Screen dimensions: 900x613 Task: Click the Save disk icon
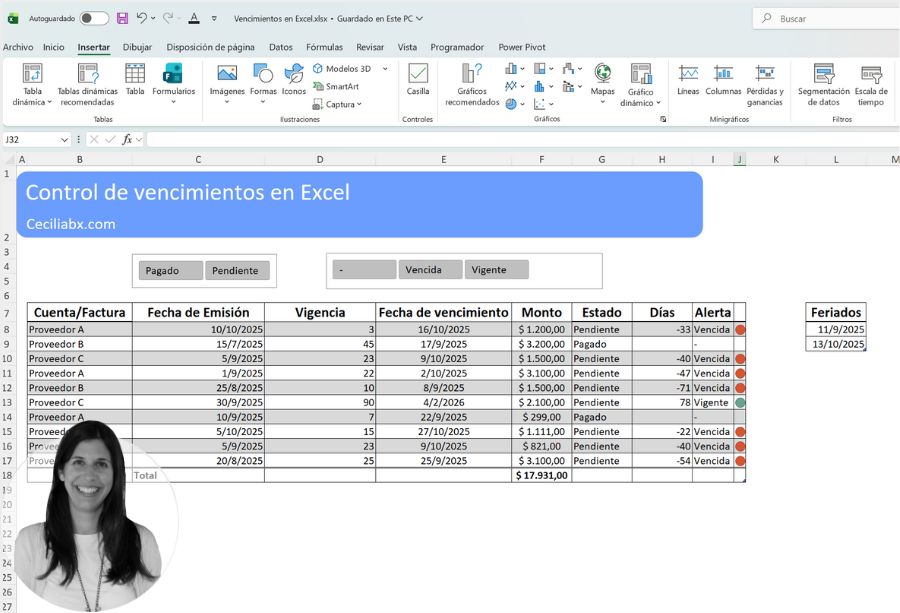[x=122, y=18]
